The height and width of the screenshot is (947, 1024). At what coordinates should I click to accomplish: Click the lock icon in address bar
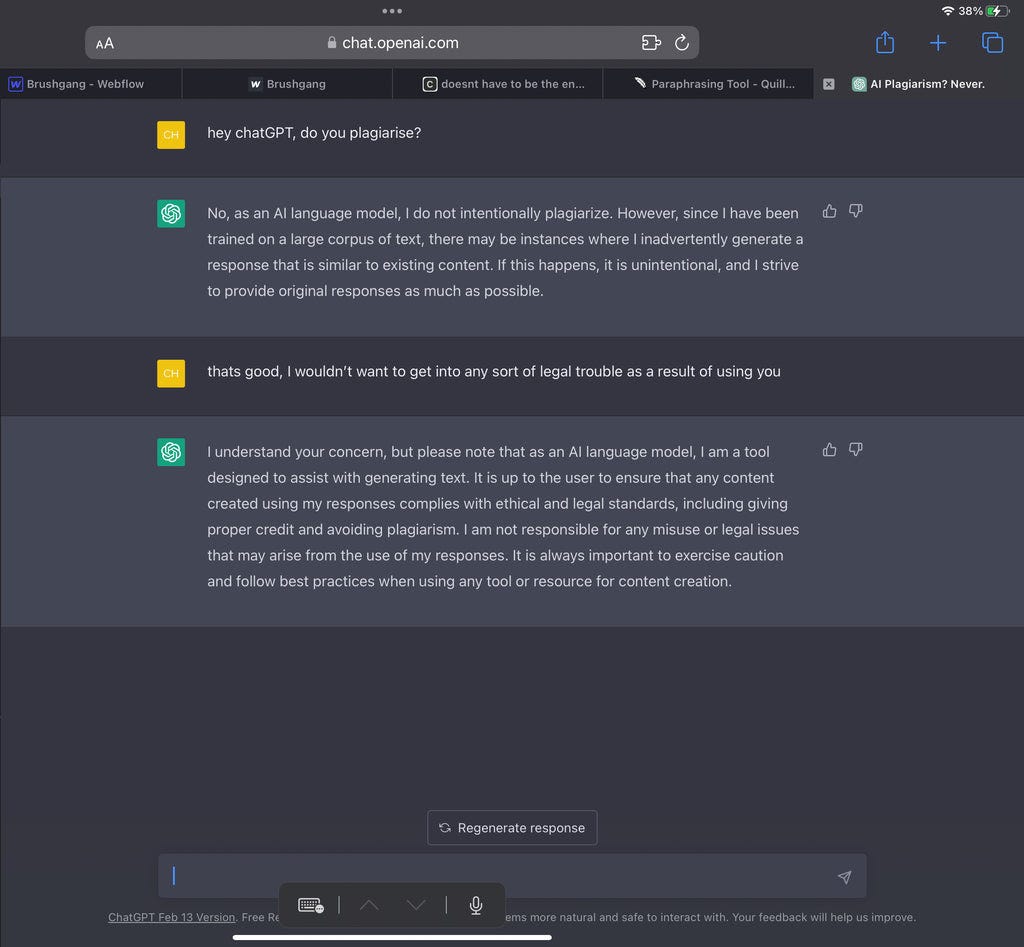[332, 42]
